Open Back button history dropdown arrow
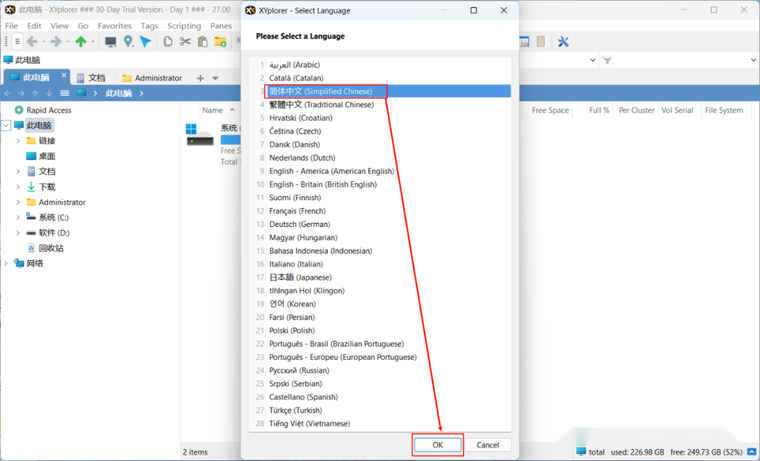This screenshot has width=760, height=461. click(44, 42)
